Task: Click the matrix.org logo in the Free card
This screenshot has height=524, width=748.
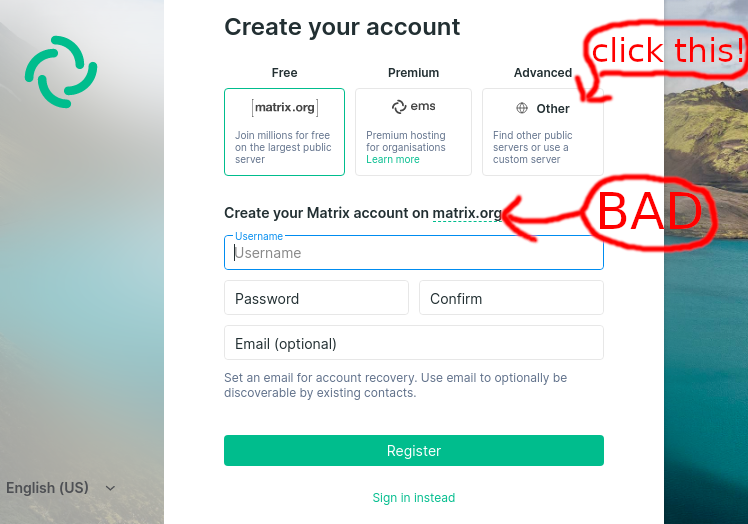Action: pos(284,107)
